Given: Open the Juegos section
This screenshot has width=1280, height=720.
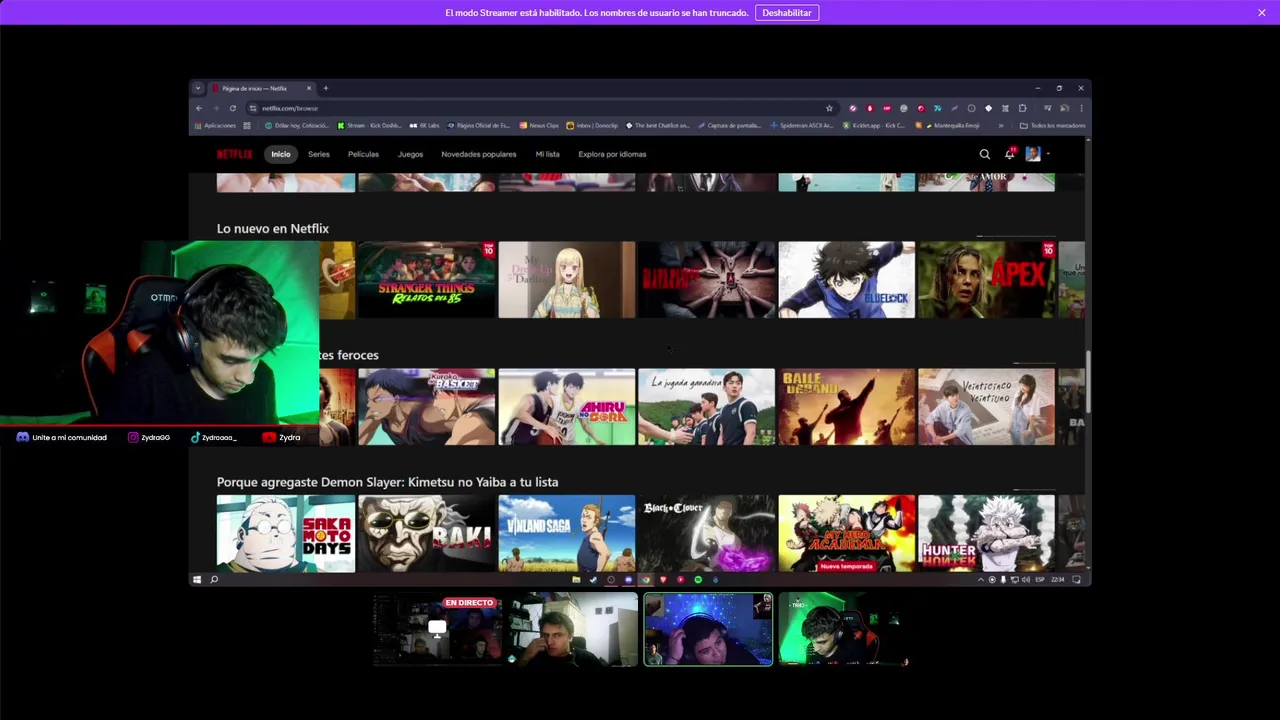Looking at the screenshot, I should pos(410,154).
